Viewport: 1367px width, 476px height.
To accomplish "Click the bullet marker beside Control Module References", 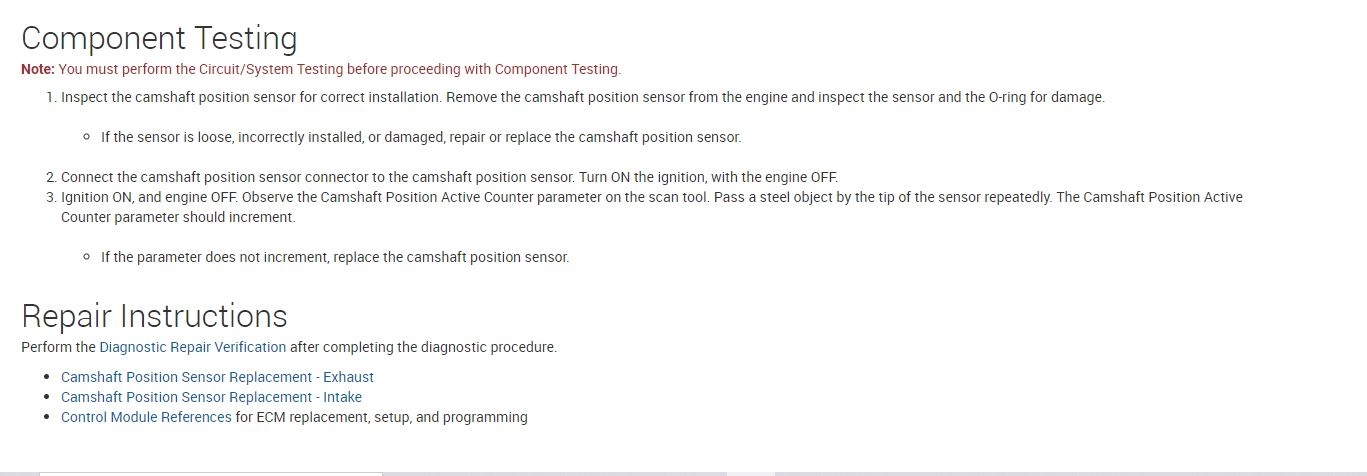I will click(47, 417).
